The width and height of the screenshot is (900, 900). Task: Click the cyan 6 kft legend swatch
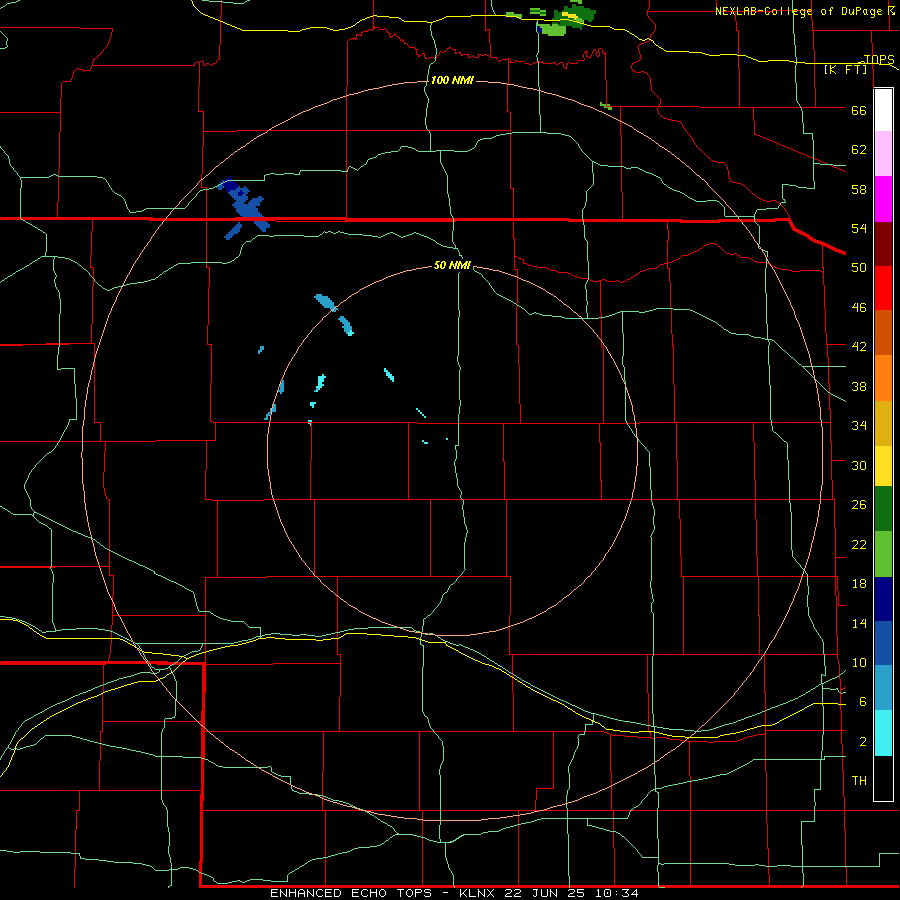pos(883,733)
